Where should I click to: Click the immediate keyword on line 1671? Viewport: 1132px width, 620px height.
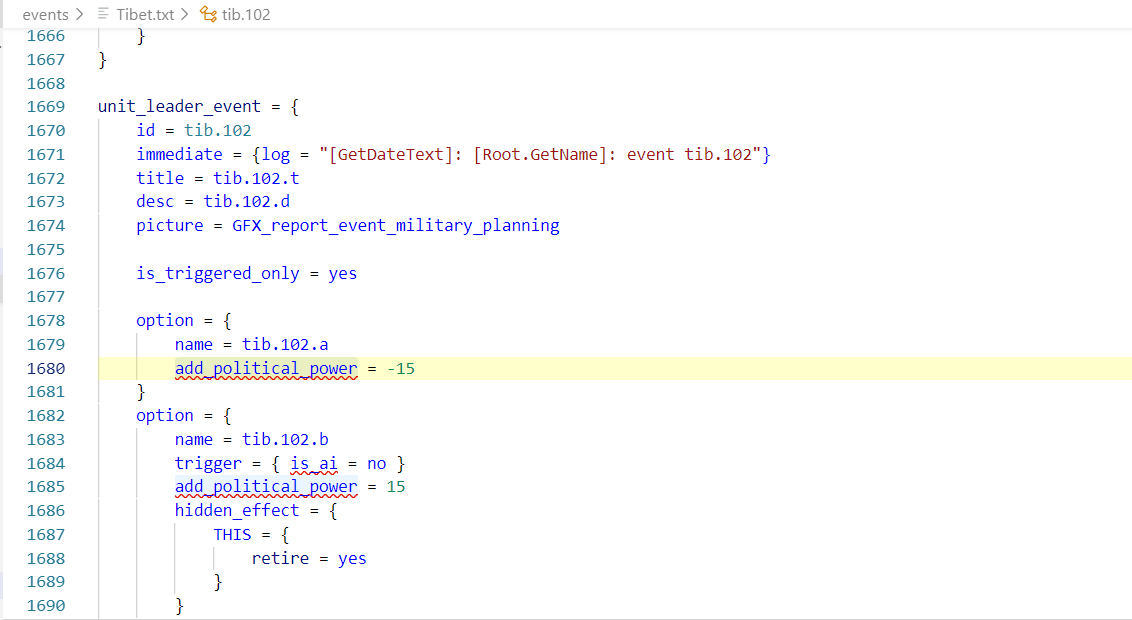click(x=179, y=154)
